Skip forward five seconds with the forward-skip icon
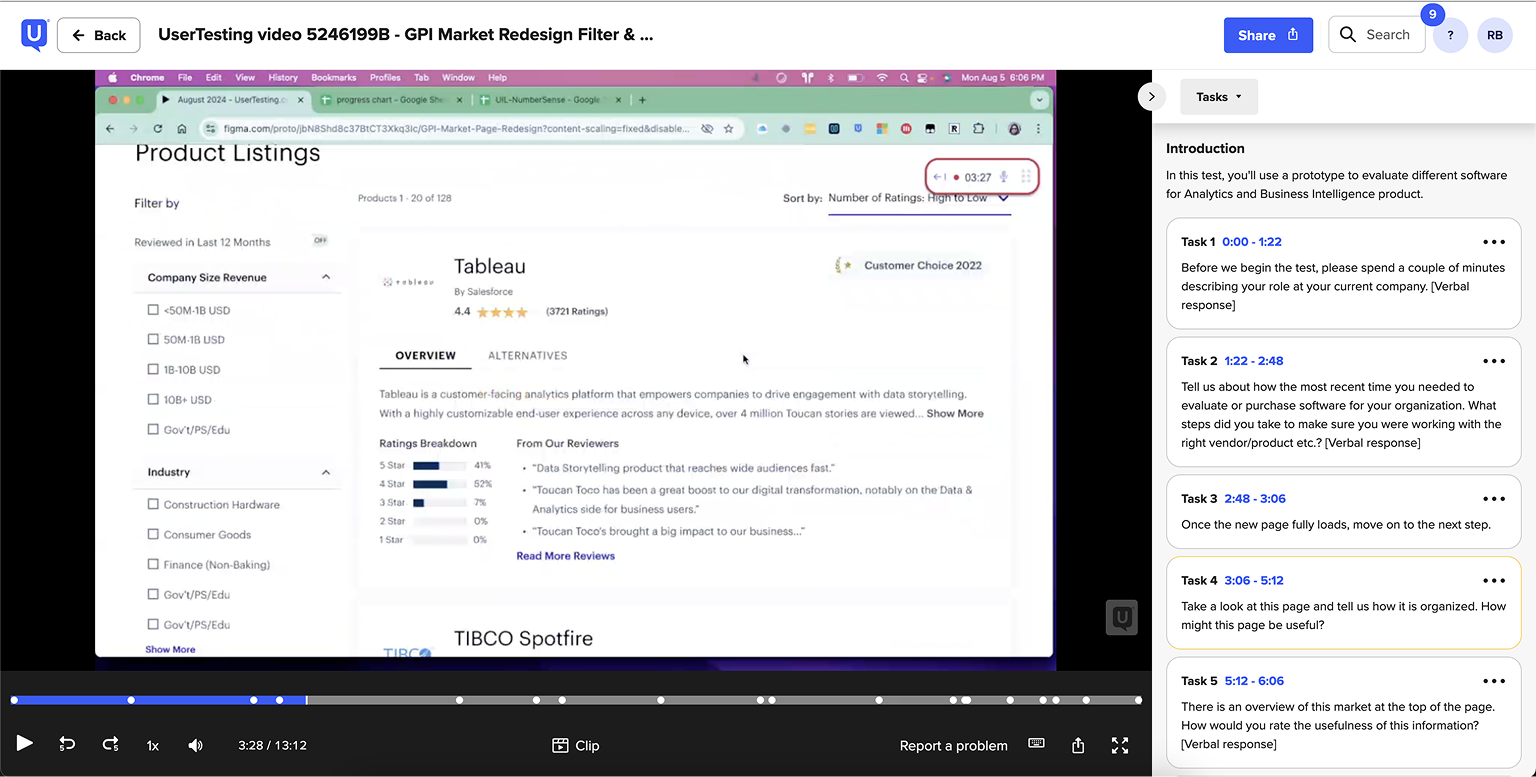The height and width of the screenshot is (777, 1536). [x=111, y=744]
